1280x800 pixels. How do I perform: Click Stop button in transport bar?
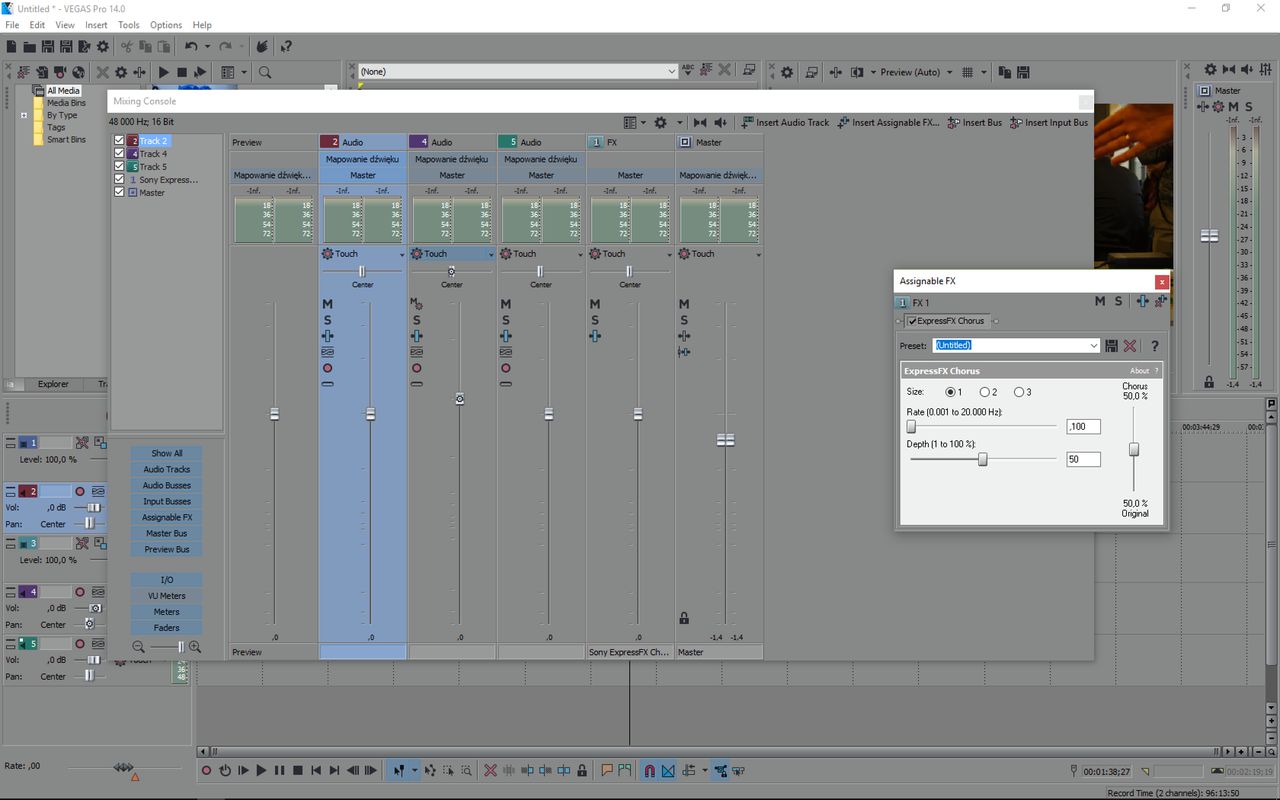click(x=297, y=770)
